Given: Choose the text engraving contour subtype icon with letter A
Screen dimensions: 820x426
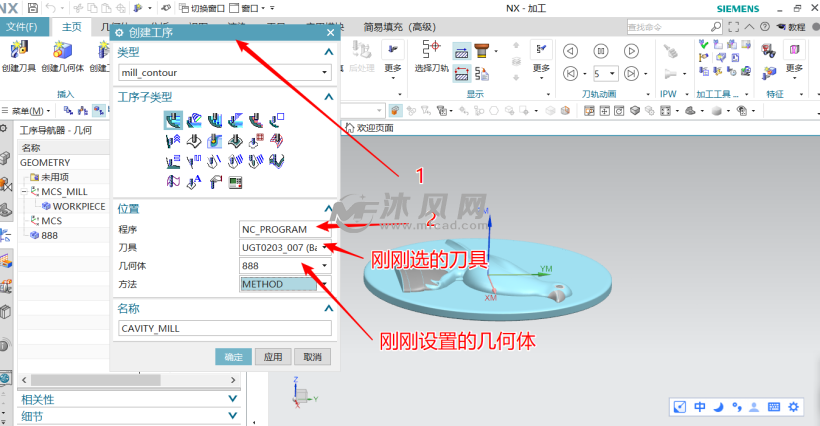Looking at the screenshot, I should click(x=194, y=182).
